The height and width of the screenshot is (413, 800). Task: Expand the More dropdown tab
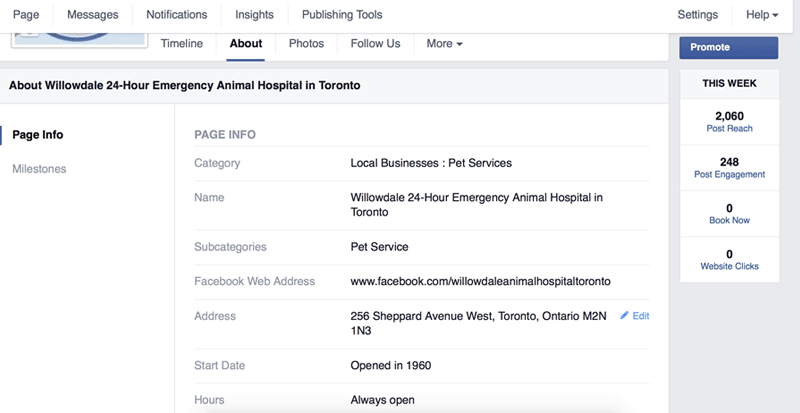(x=444, y=44)
